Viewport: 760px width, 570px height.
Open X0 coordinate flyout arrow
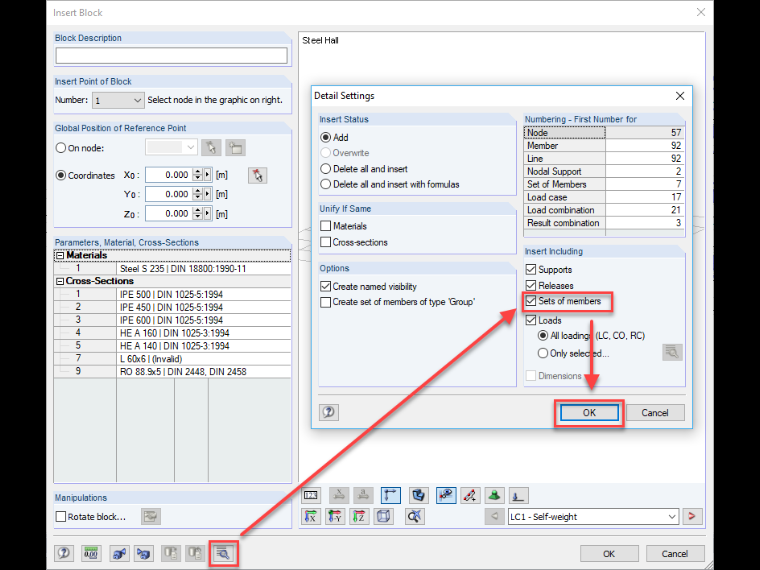(x=207, y=175)
